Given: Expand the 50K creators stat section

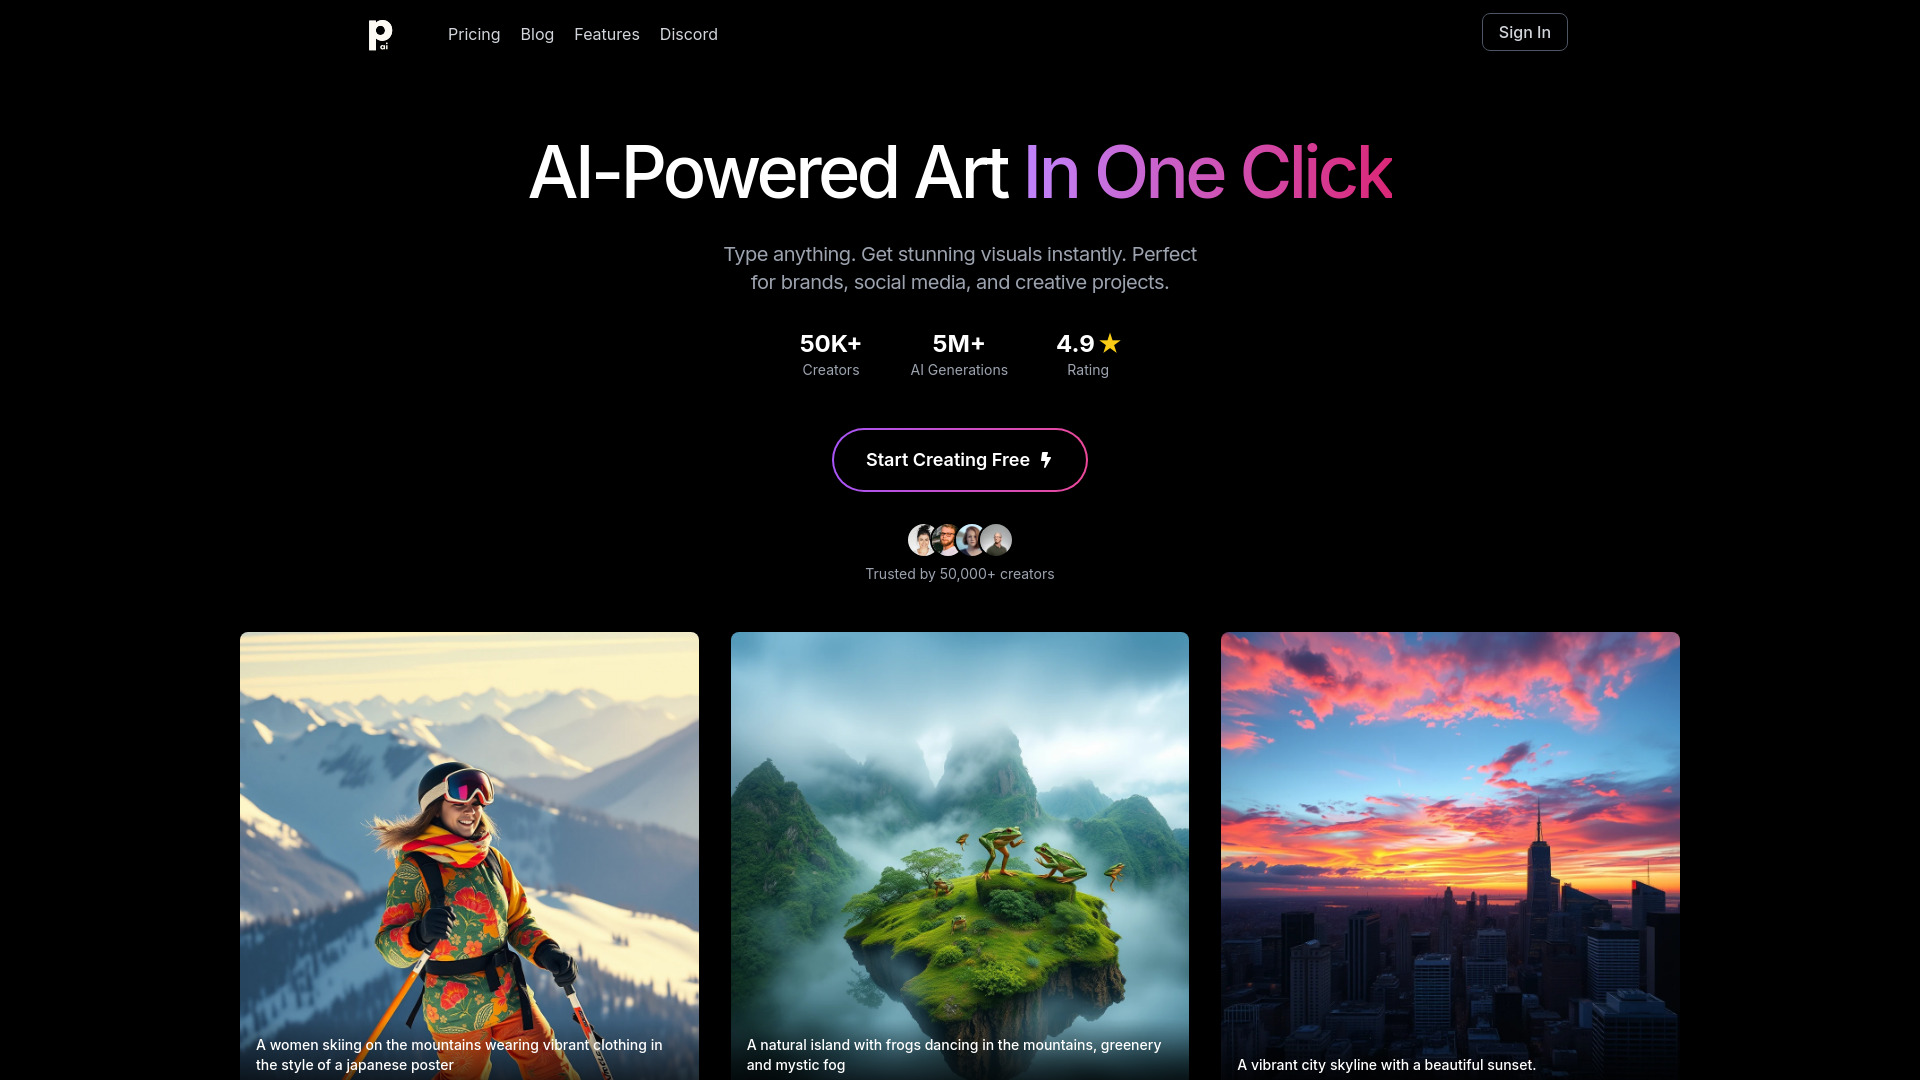Looking at the screenshot, I should tap(831, 352).
